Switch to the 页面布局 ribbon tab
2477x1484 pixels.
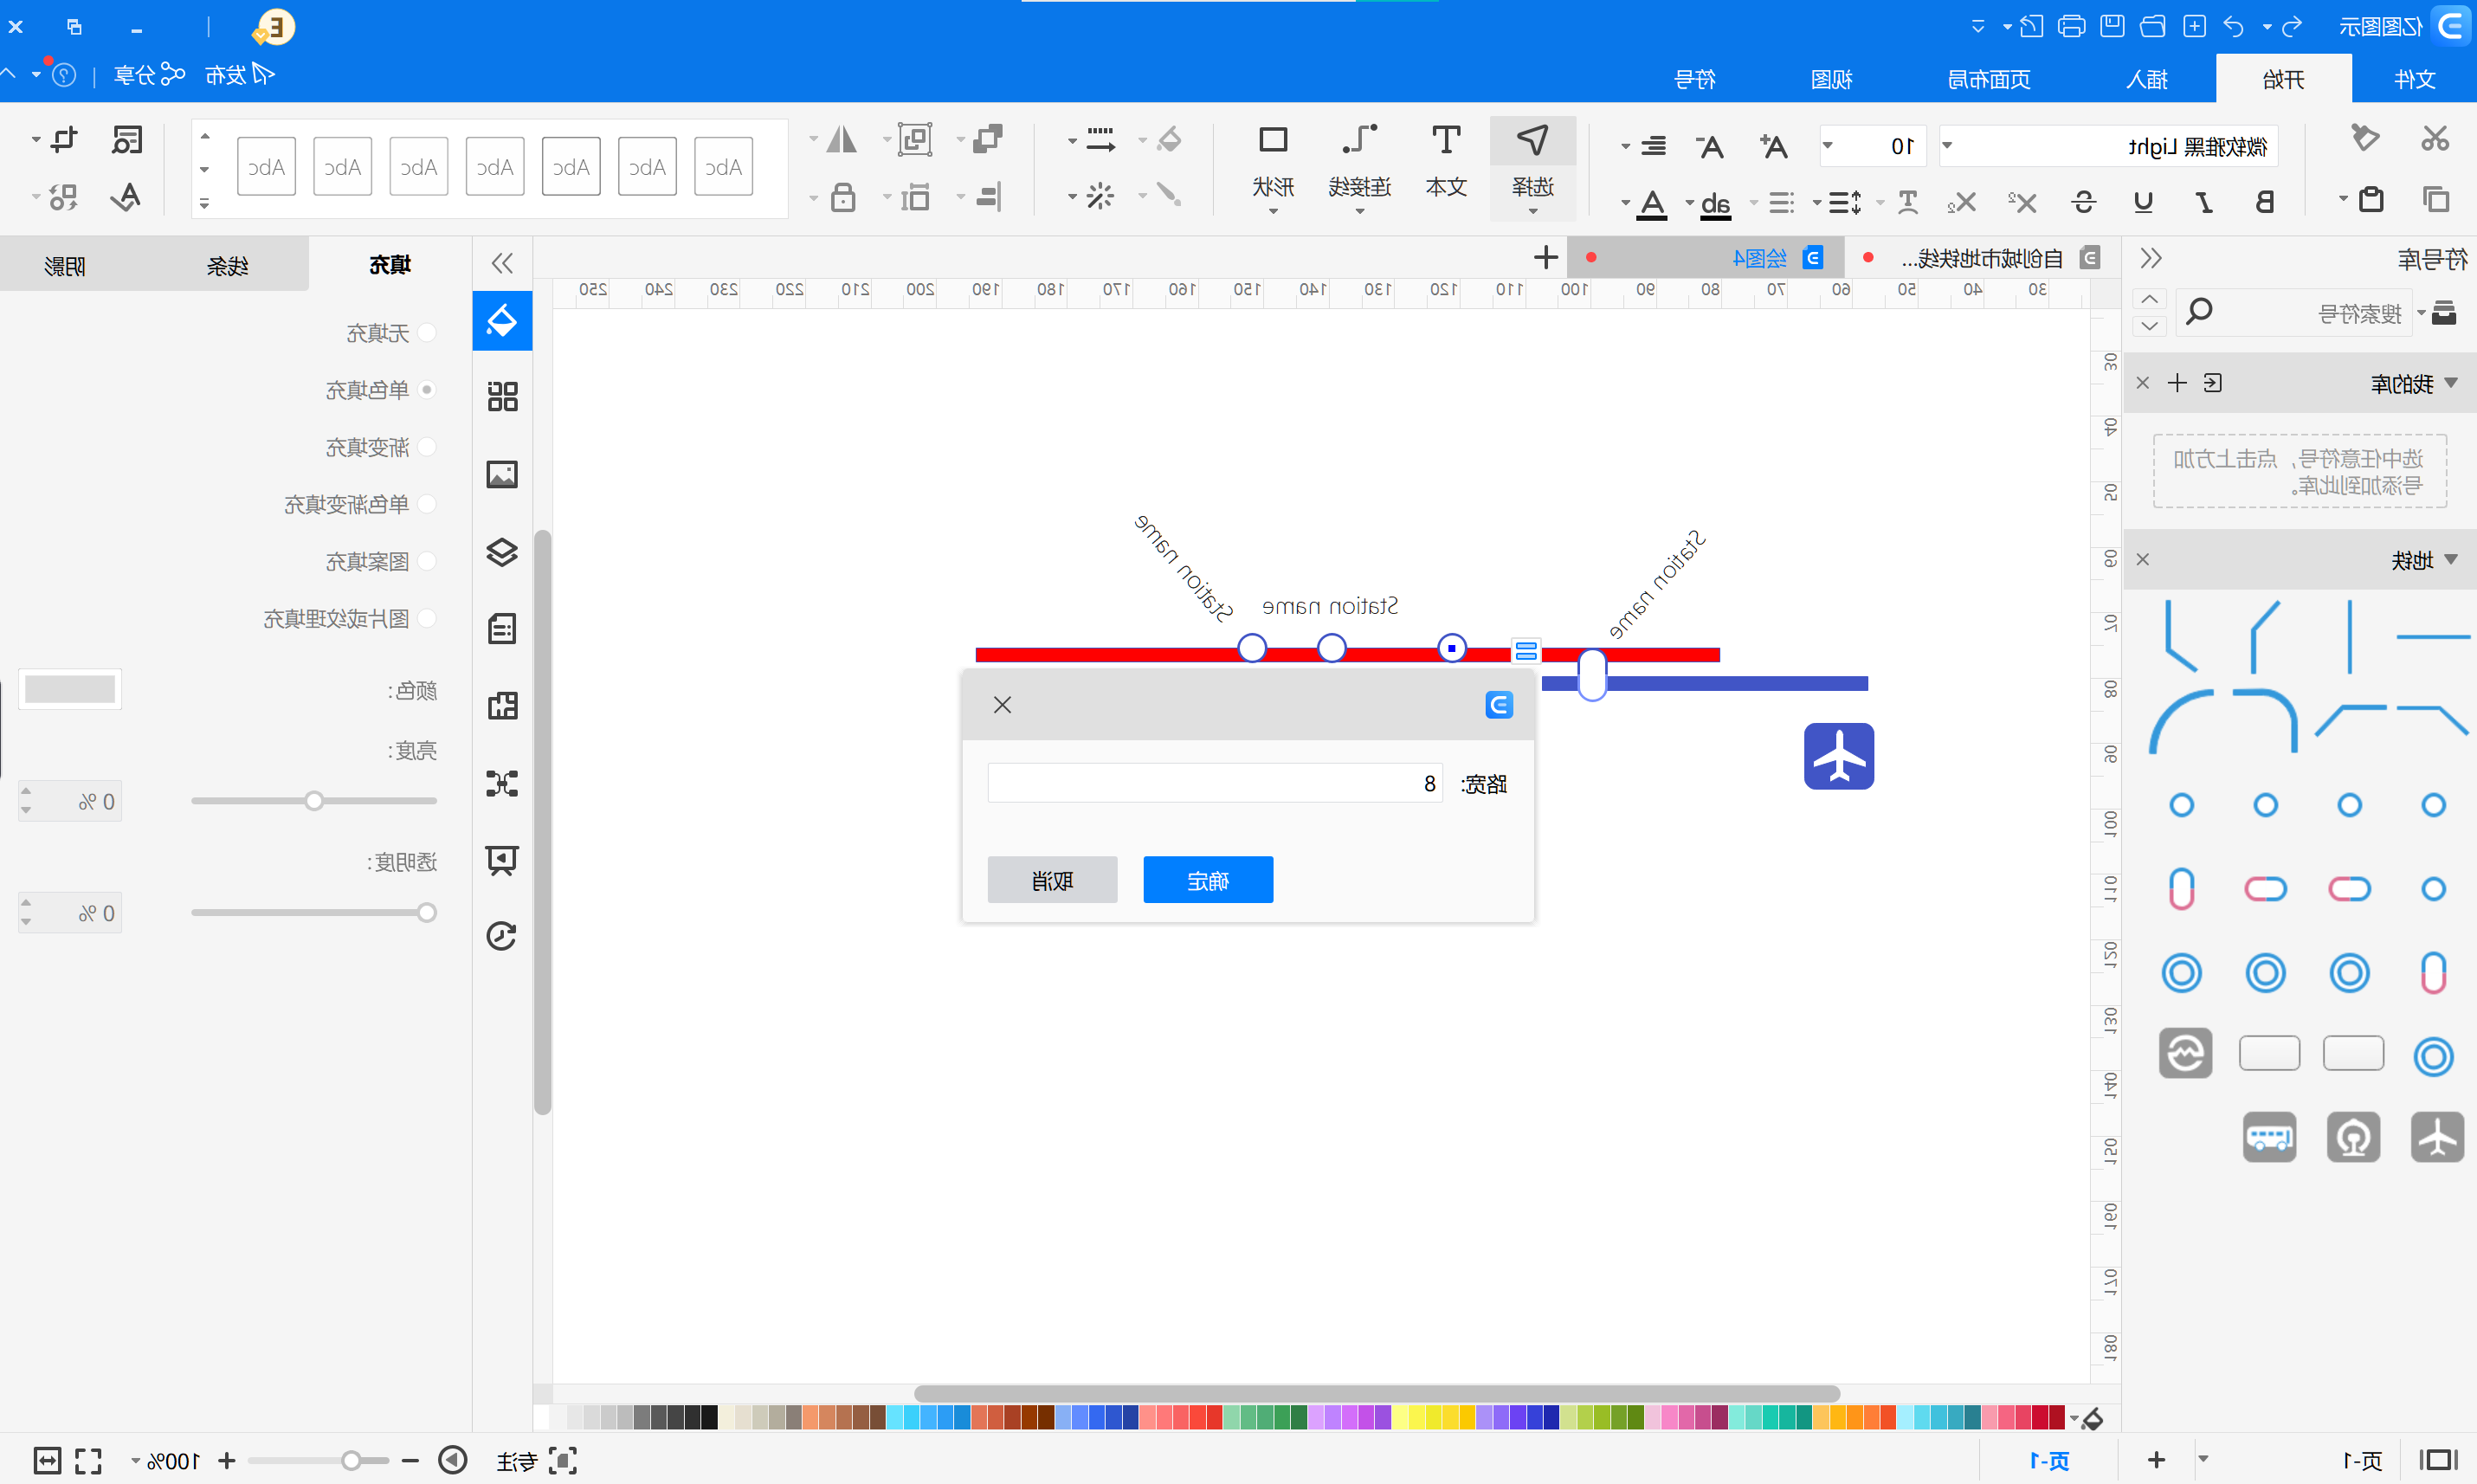(x=1988, y=79)
